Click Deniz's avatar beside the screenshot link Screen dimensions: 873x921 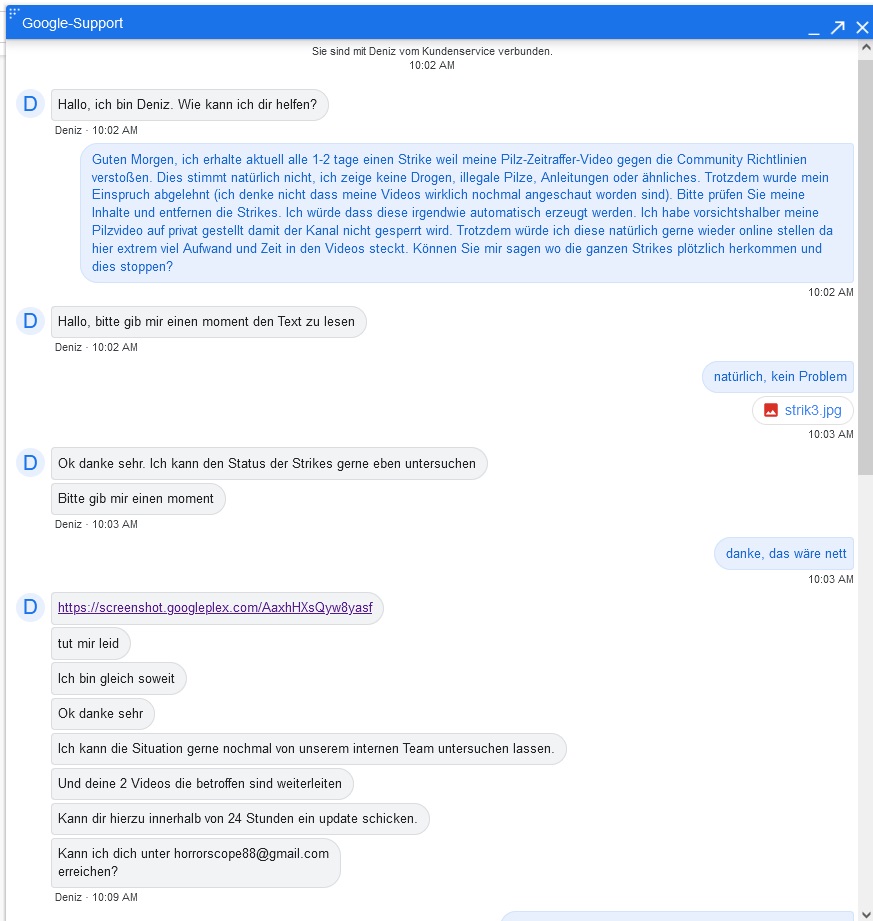coord(30,607)
